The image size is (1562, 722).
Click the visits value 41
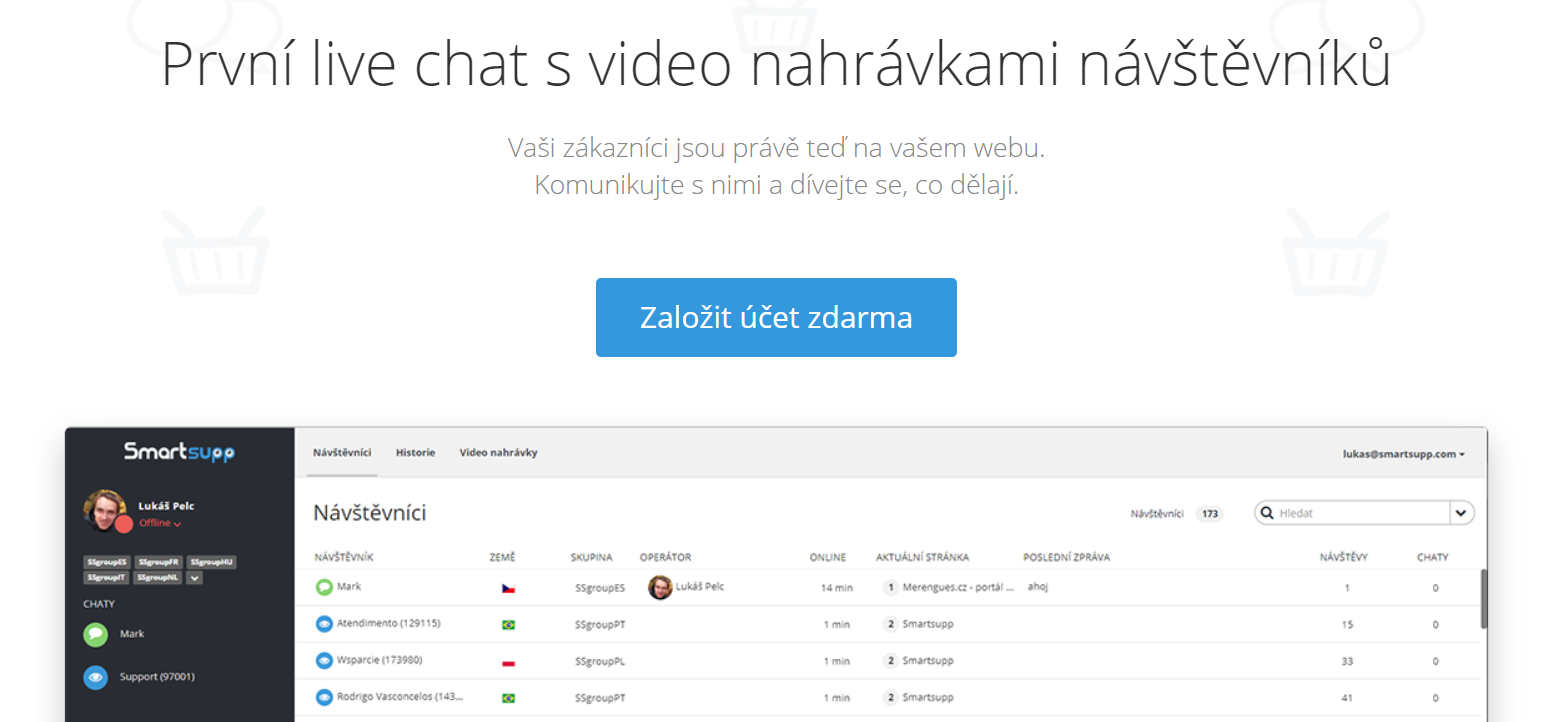click(1347, 698)
